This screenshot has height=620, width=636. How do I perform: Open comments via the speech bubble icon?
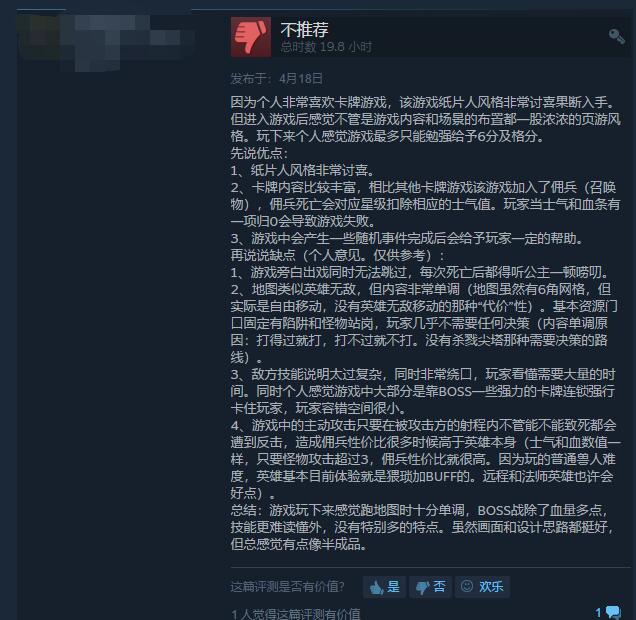[613, 612]
